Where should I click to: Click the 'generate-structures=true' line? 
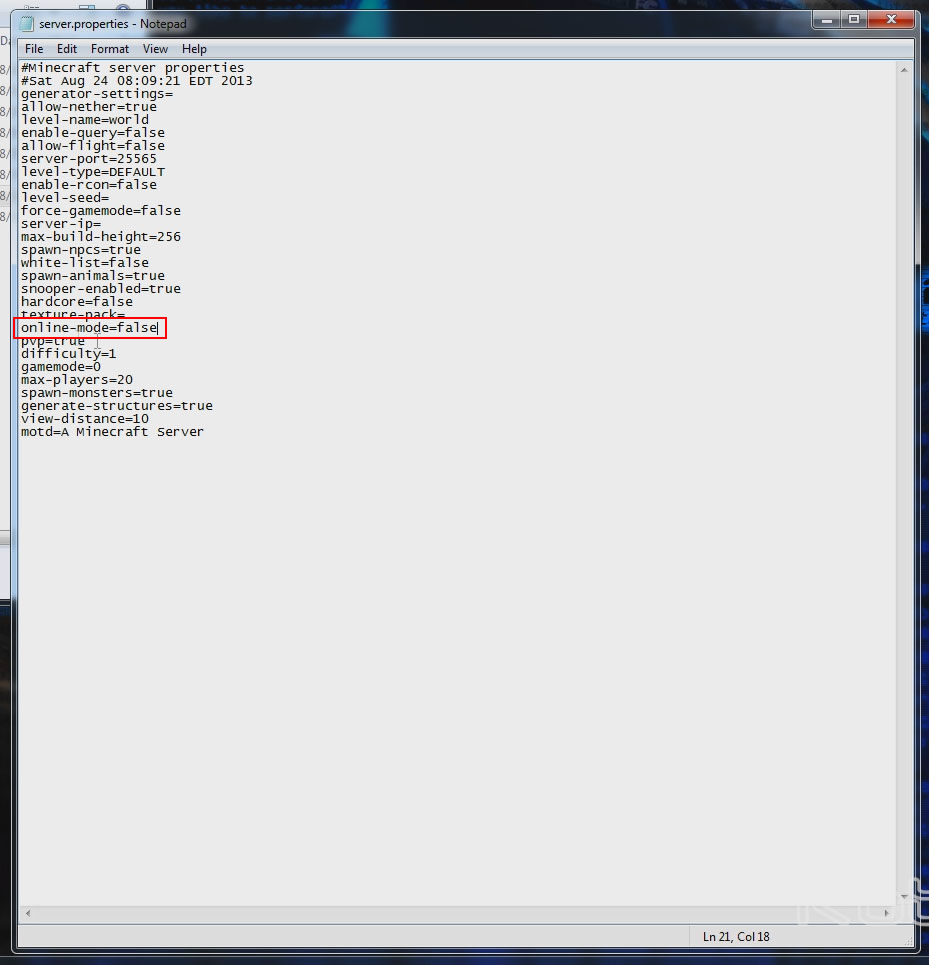[117, 406]
